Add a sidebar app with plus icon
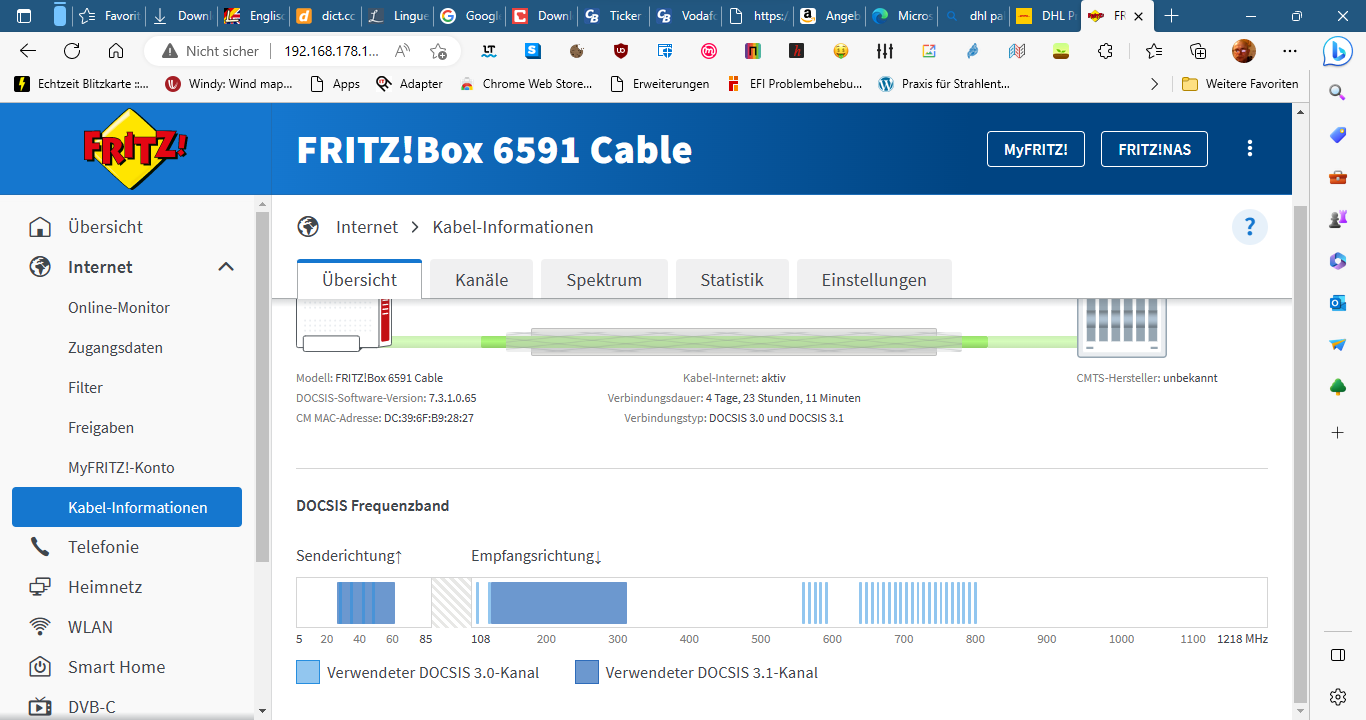The image size is (1366, 720). click(1338, 432)
